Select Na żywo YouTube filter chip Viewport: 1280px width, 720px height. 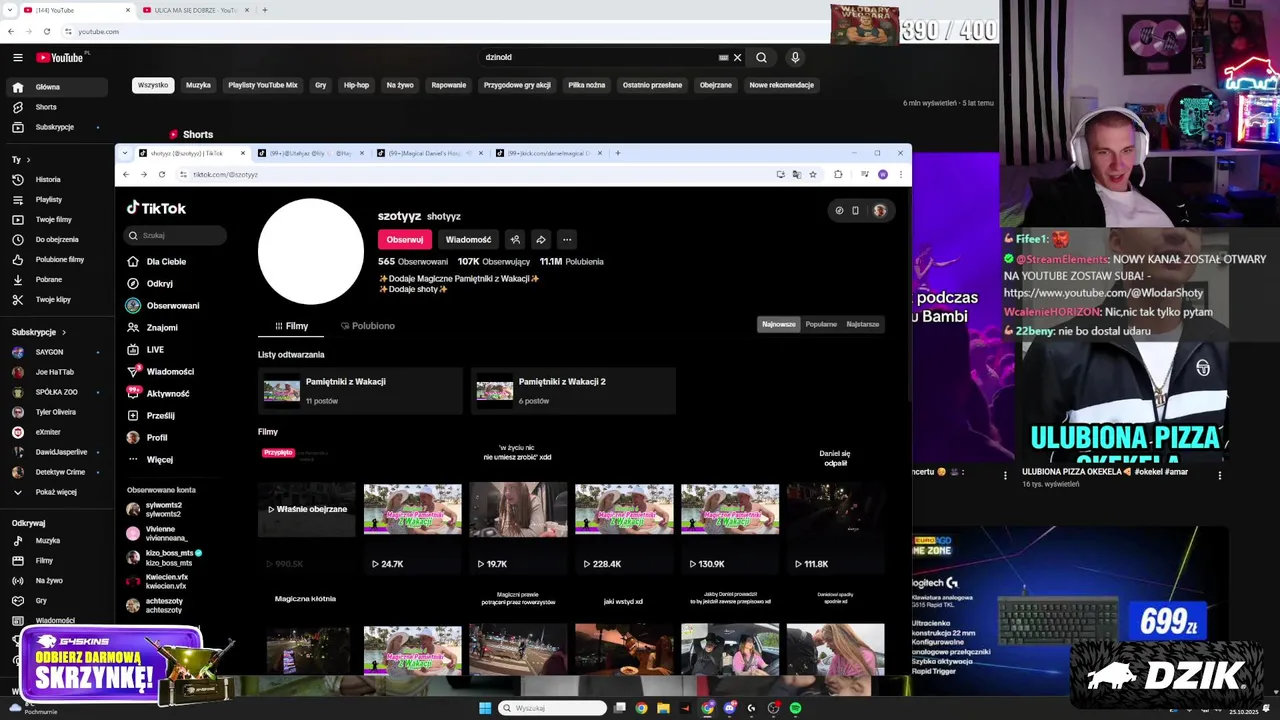[400, 85]
